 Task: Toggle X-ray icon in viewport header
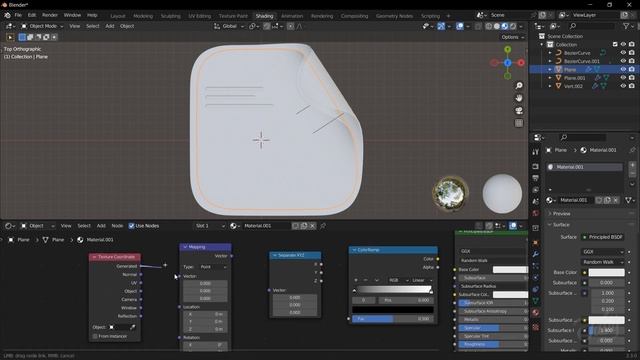(478, 26)
